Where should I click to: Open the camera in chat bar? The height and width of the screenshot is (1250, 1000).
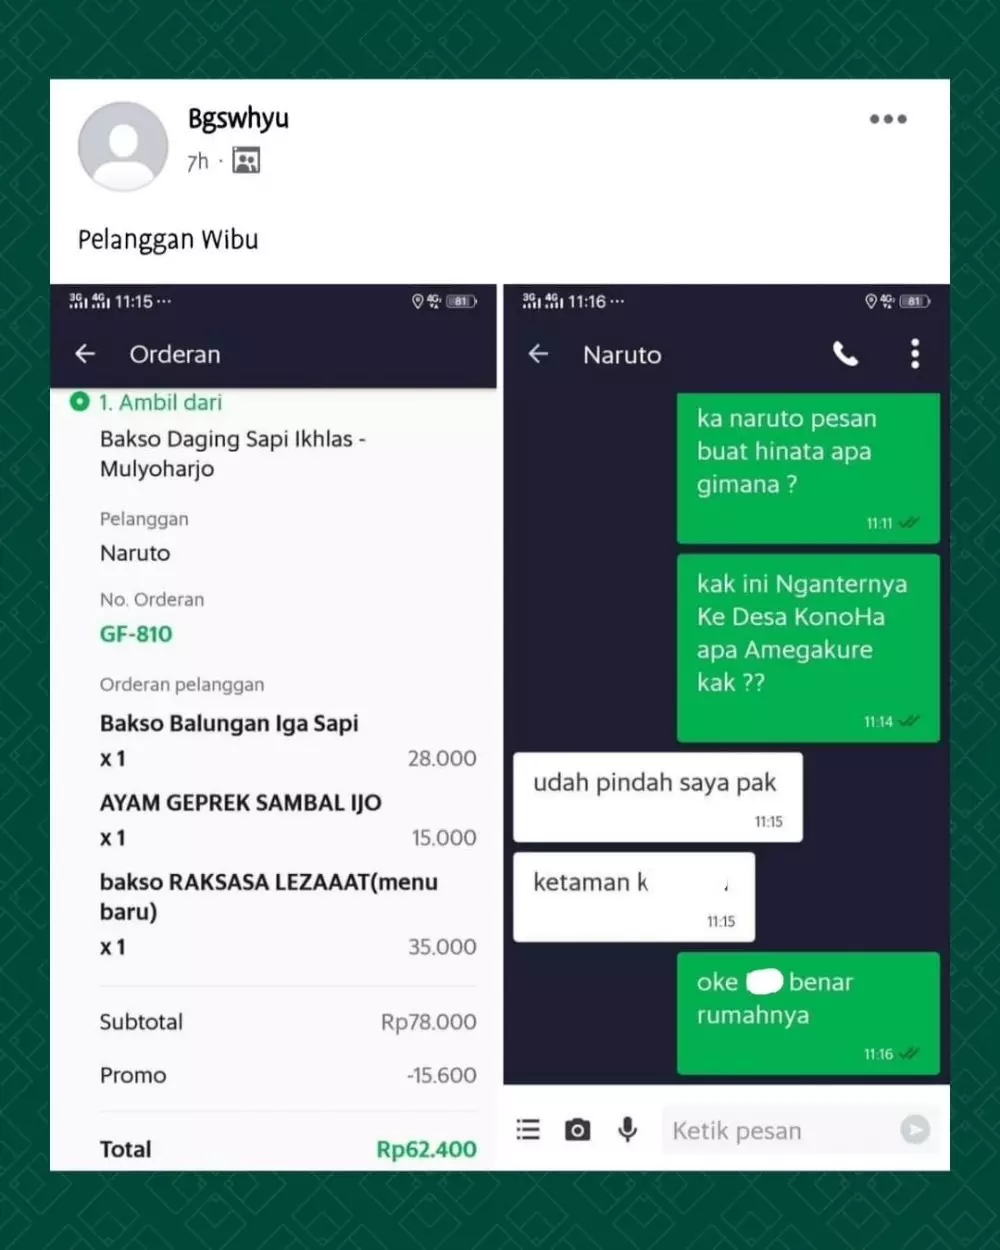click(x=577, y=1130)
